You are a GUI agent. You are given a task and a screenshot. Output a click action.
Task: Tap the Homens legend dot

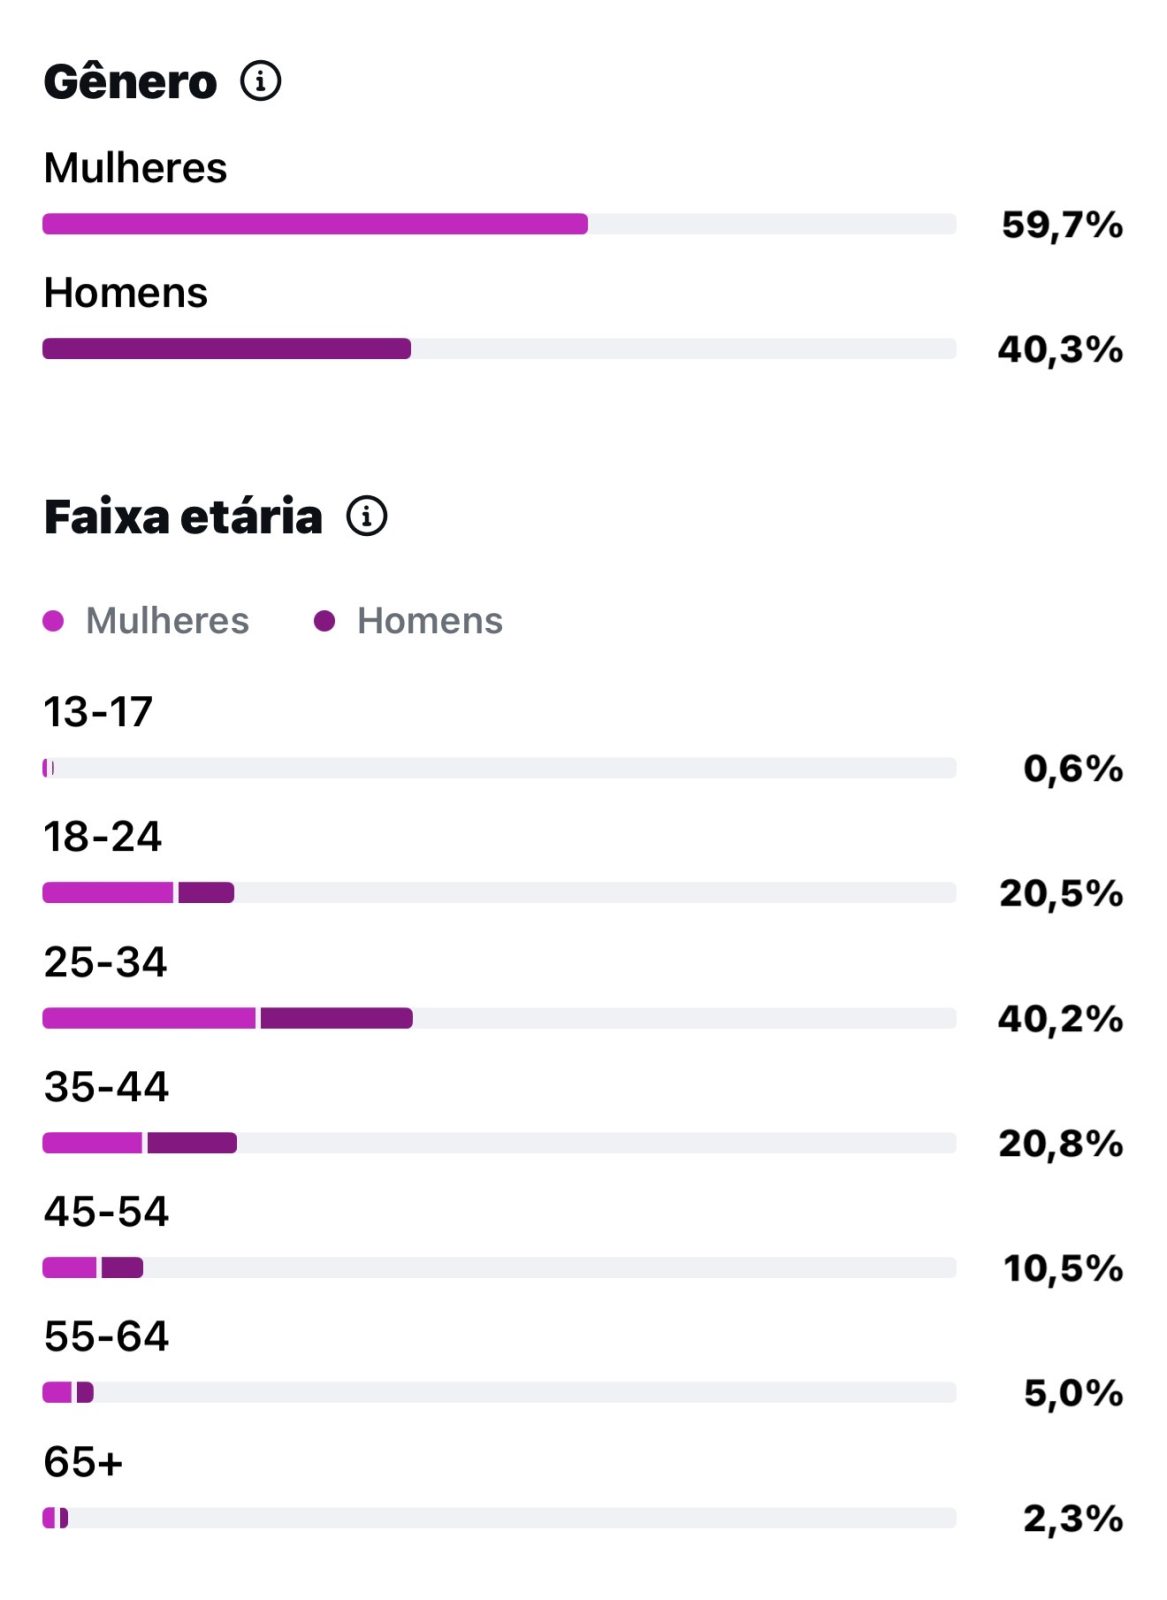[324, 621]
